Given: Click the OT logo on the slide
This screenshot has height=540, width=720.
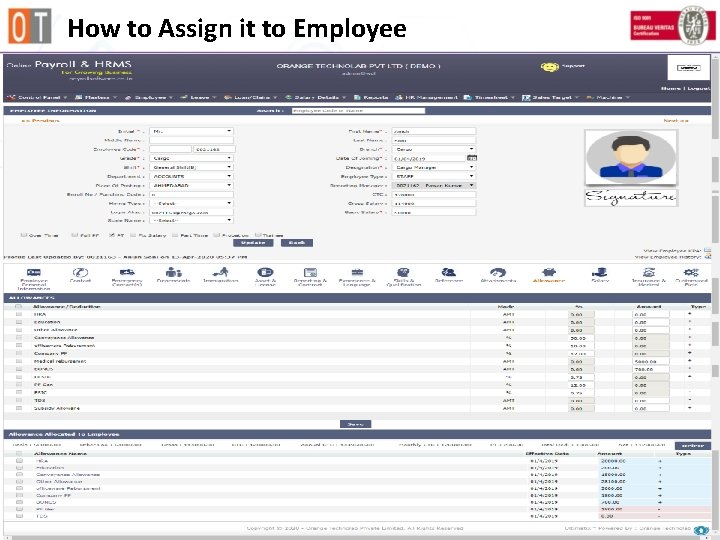Looking at the screenshot, I should (x=30, y=26).
